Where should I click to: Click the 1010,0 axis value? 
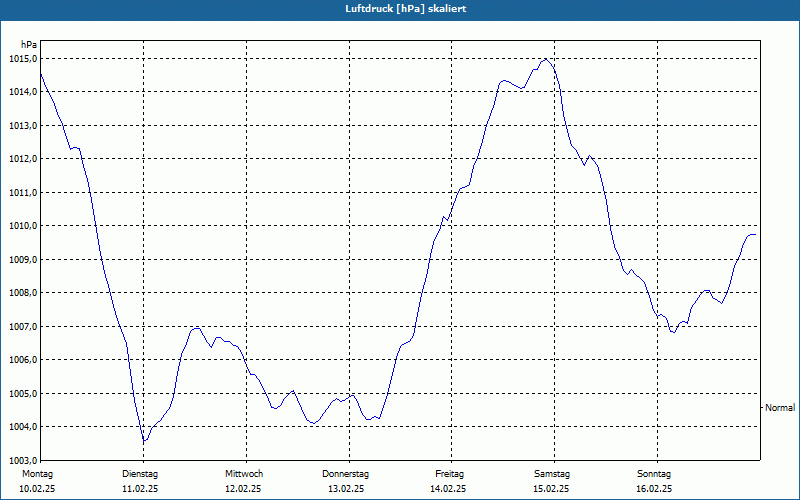click(x=23, y=226)
